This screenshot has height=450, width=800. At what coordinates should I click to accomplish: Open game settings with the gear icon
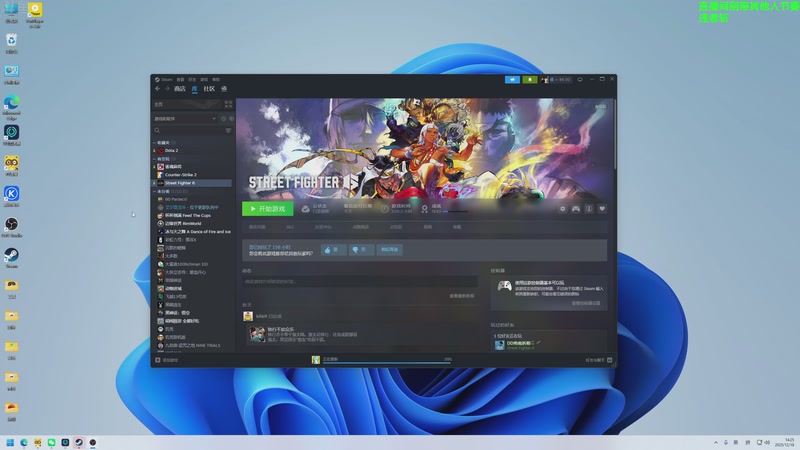pos(562,209)
